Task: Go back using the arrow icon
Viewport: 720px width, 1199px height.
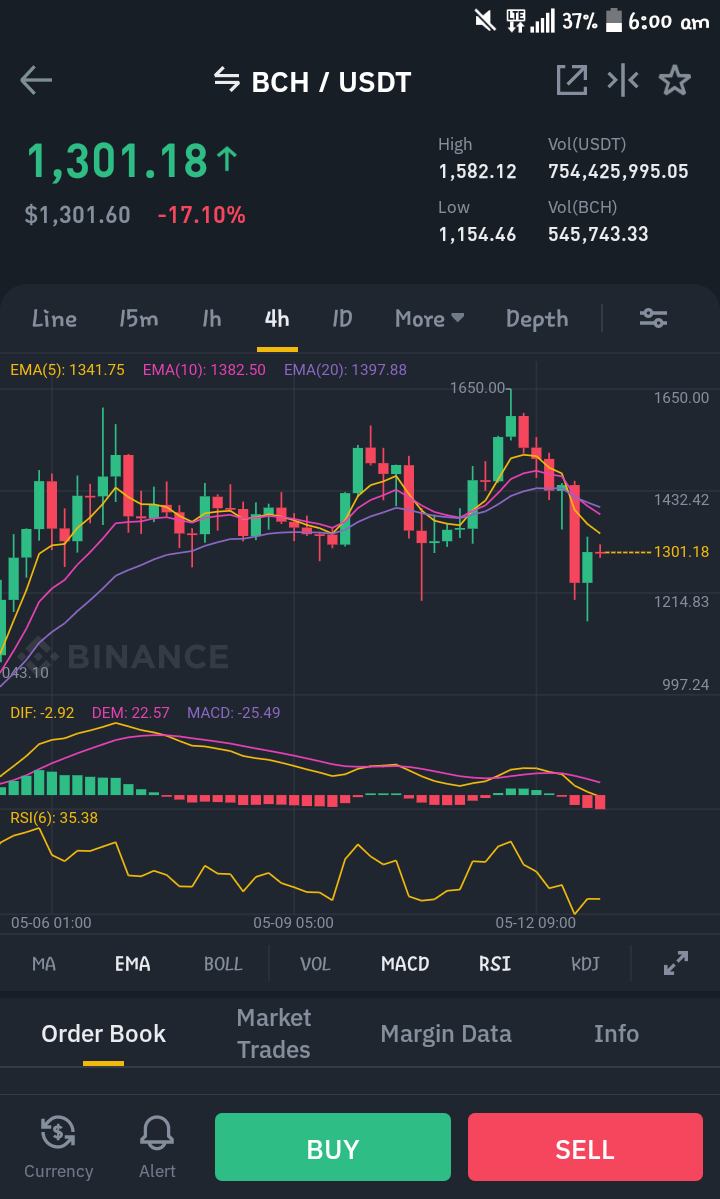Action: click(36, 80)
